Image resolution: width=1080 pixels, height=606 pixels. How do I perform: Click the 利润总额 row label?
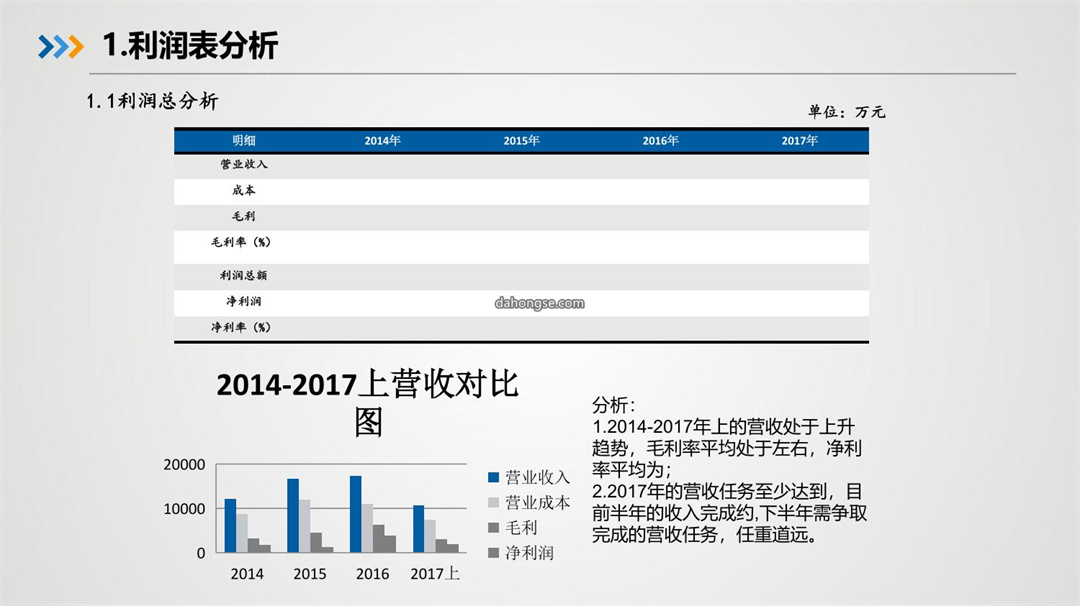(244, 275)
